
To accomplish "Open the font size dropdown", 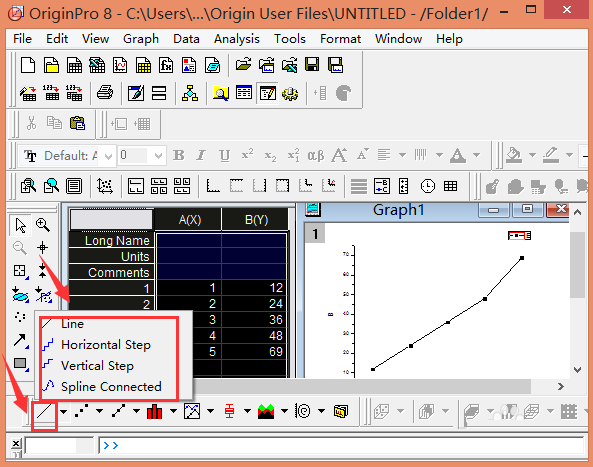I will pos(158,156).
